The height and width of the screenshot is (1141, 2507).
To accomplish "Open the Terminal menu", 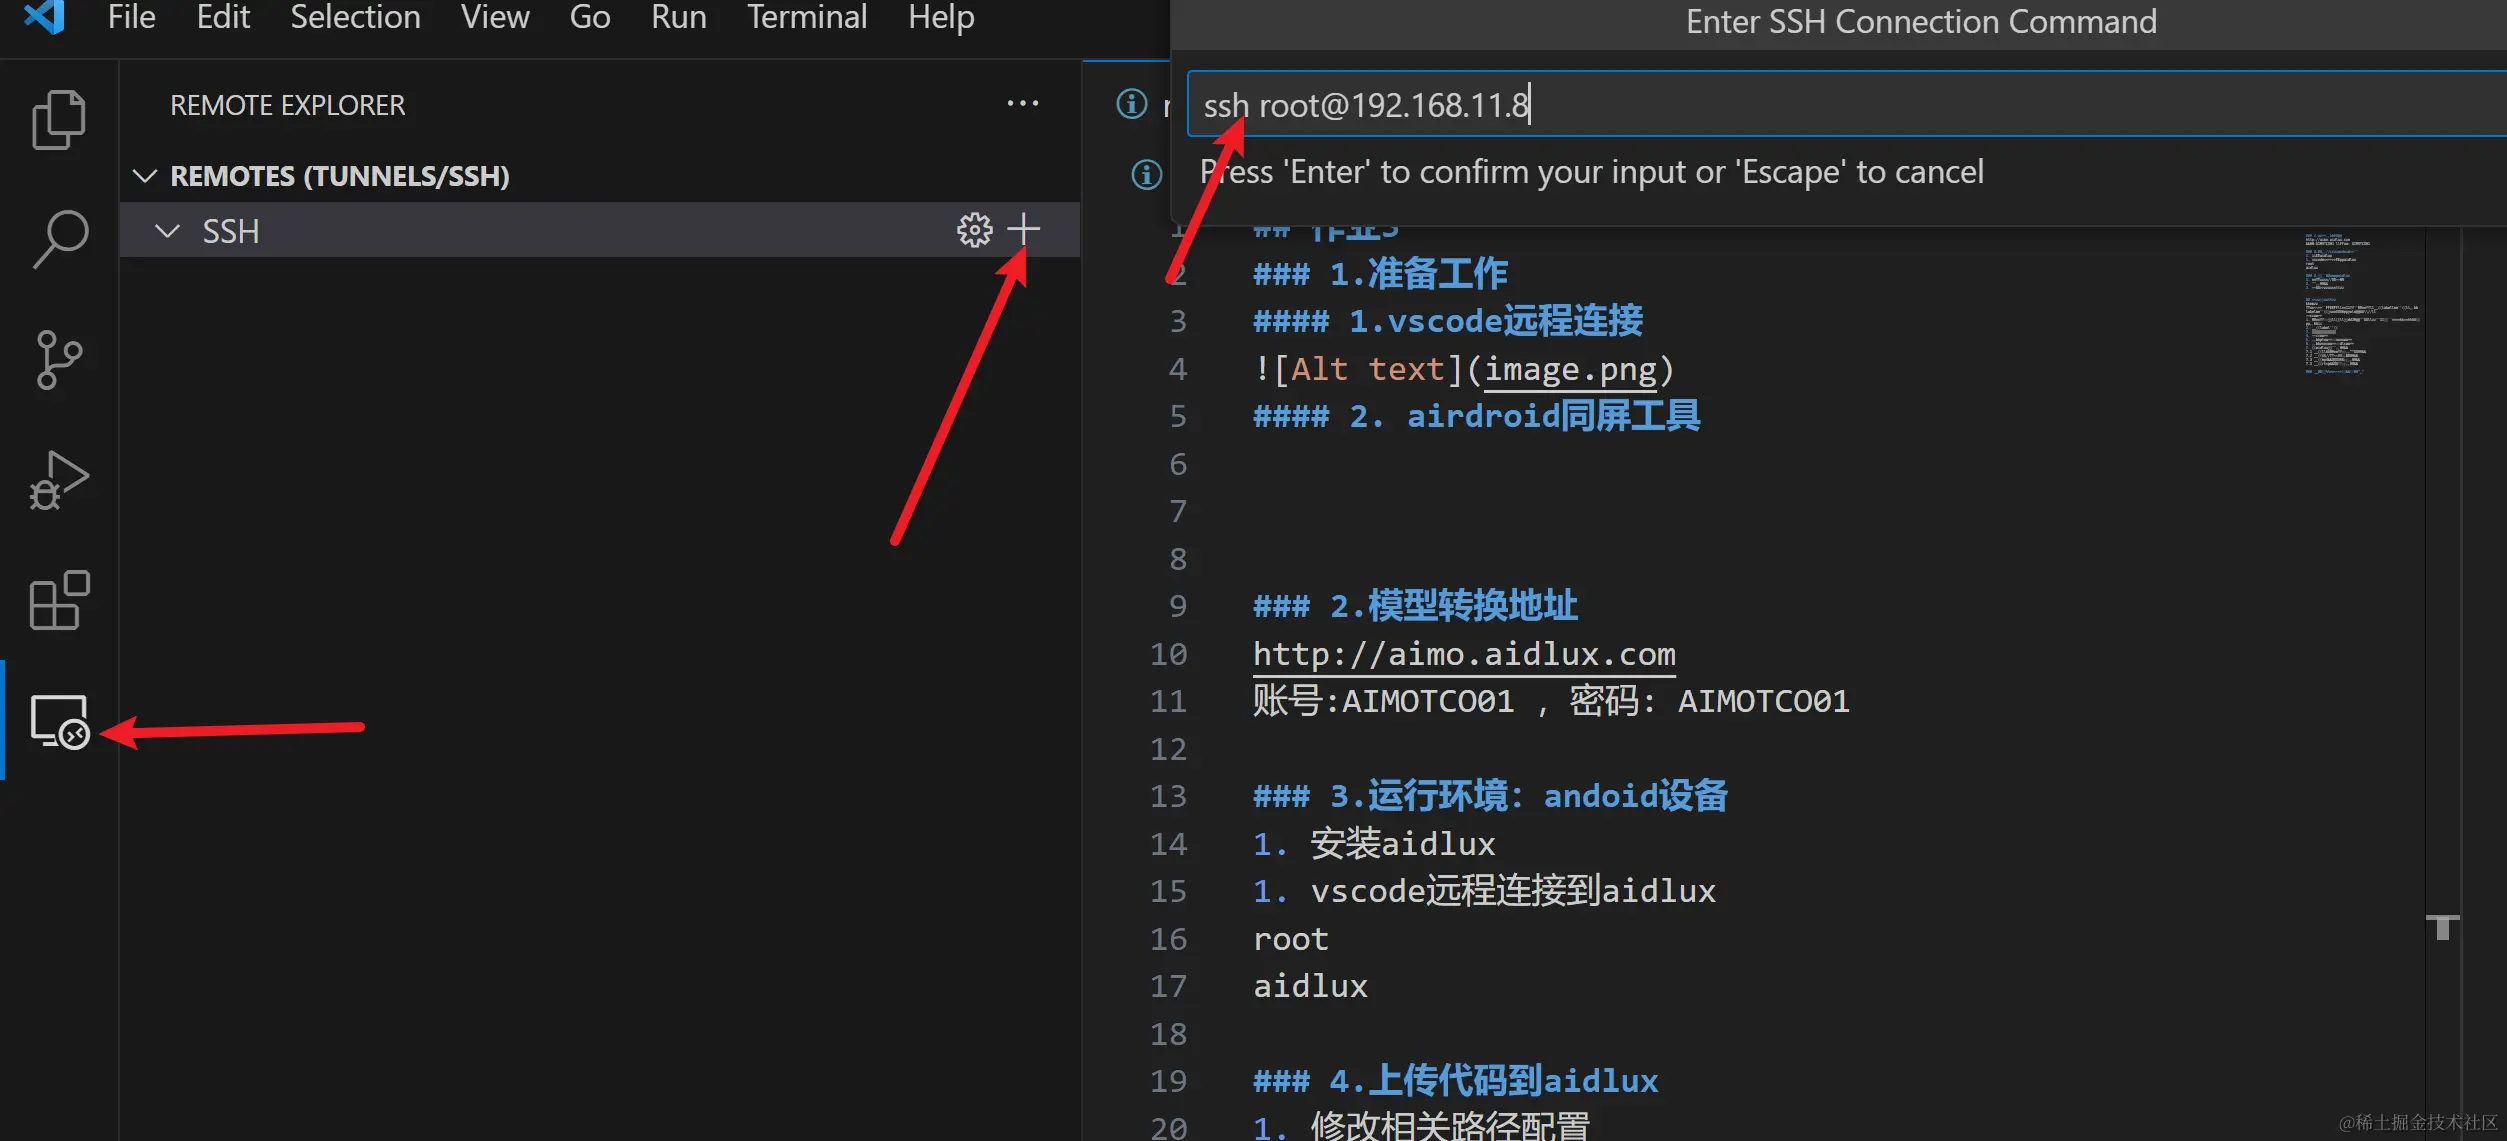I will point(806,17).
